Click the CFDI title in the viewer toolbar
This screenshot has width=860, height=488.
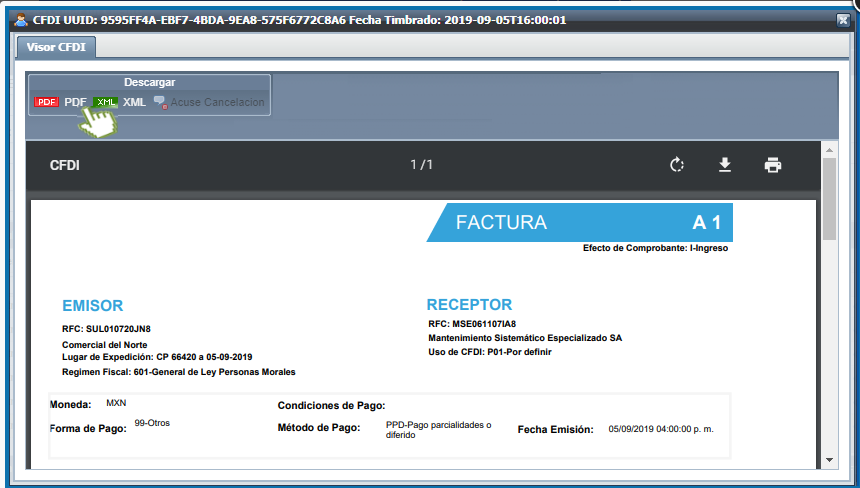(x=65, y=165)
